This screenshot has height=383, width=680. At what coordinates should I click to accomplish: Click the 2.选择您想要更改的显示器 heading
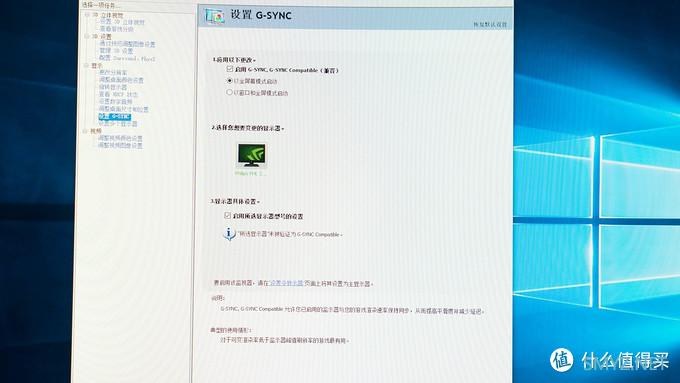pos(248,128)
